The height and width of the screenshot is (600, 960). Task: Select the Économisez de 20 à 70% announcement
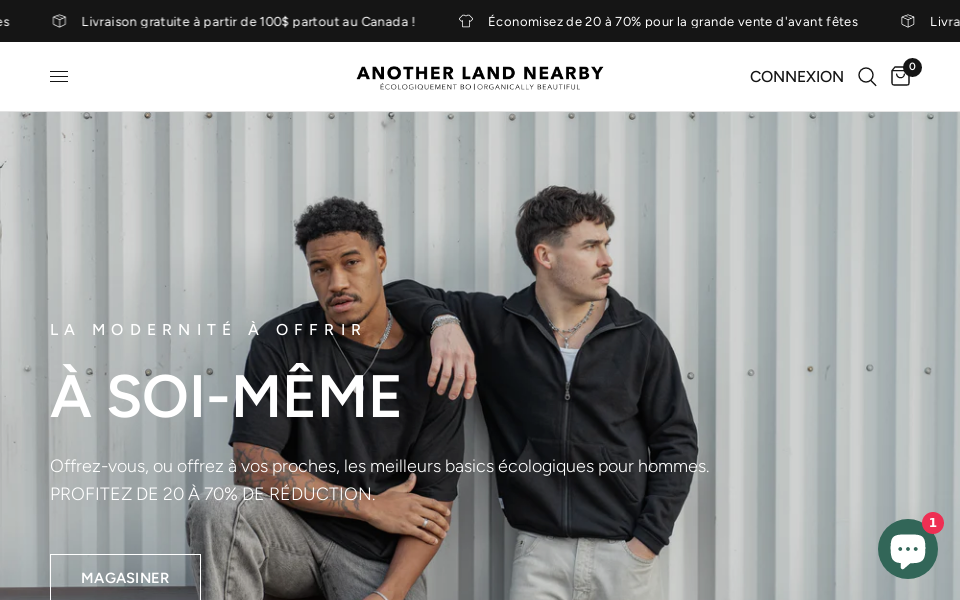tap(673, 21)
